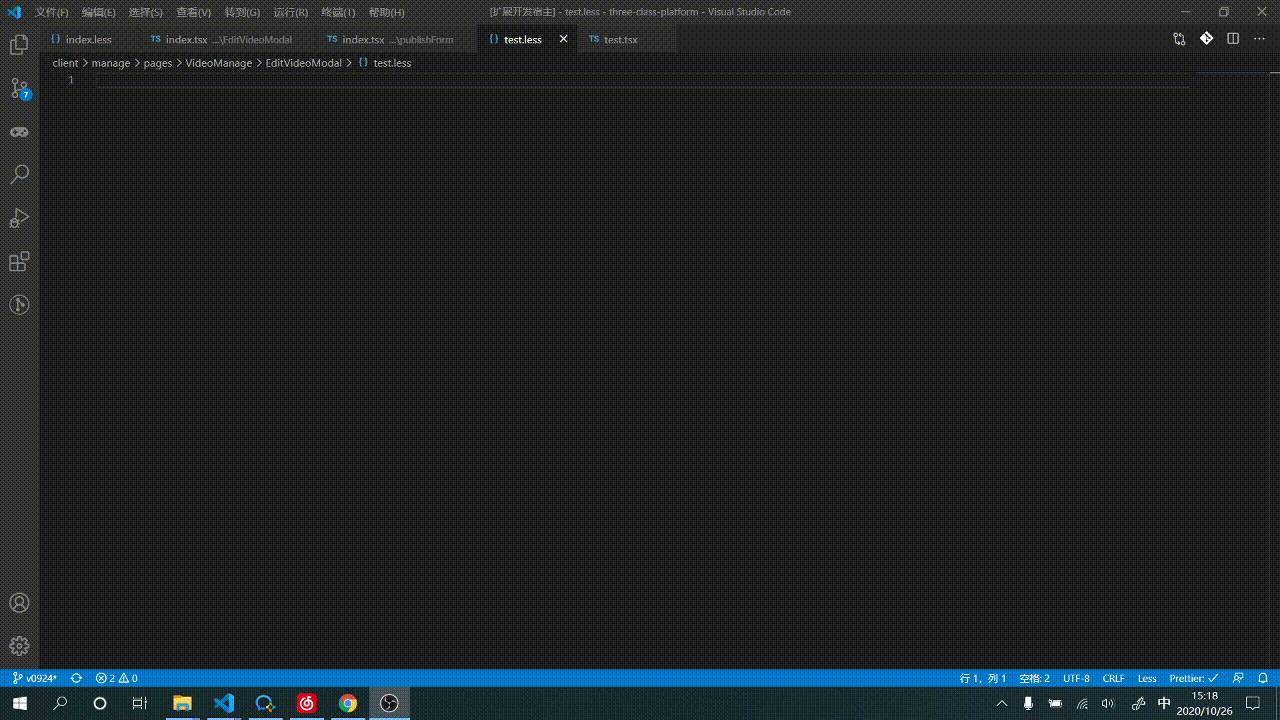The width and height of the screenshot is (1280, 720).
Task: Click the Split Editor icon in the title bar
Action: click(1233, 38)
